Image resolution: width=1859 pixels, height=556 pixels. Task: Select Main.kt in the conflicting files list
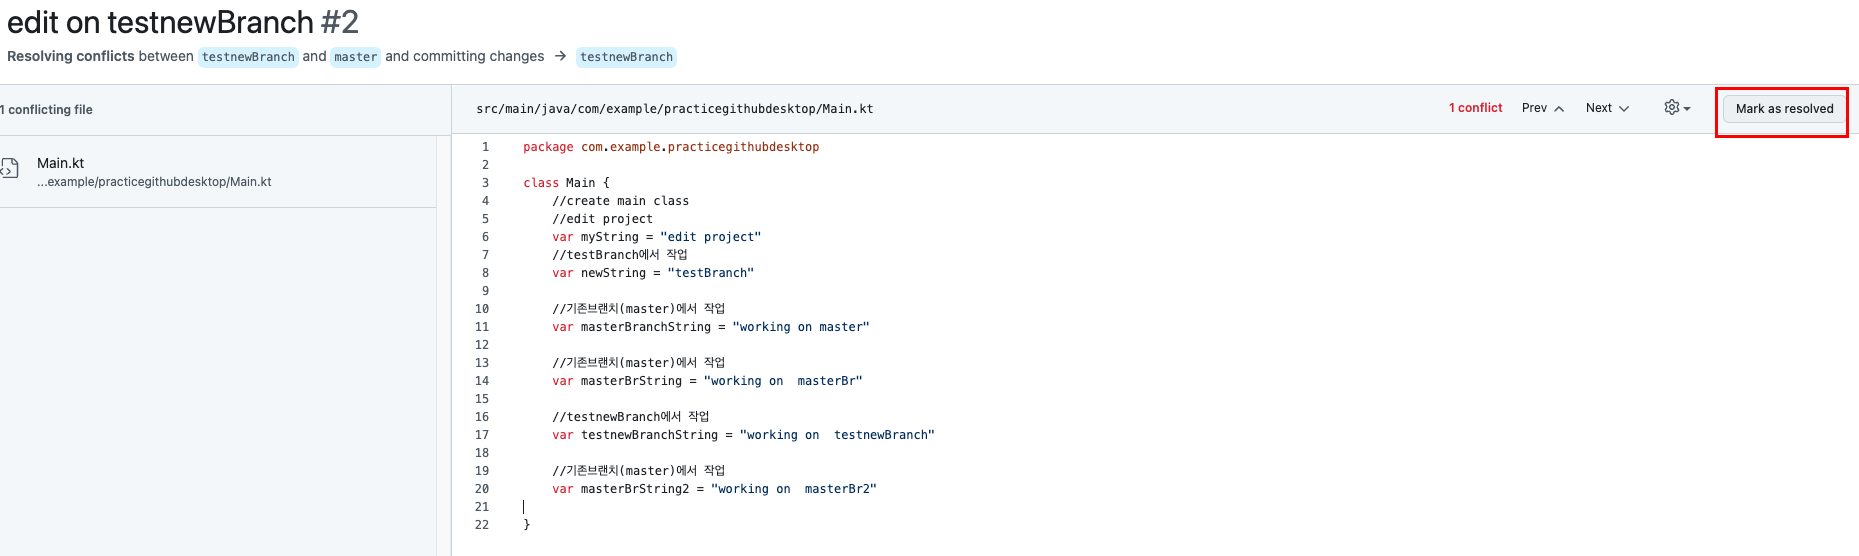coord(61,163)
